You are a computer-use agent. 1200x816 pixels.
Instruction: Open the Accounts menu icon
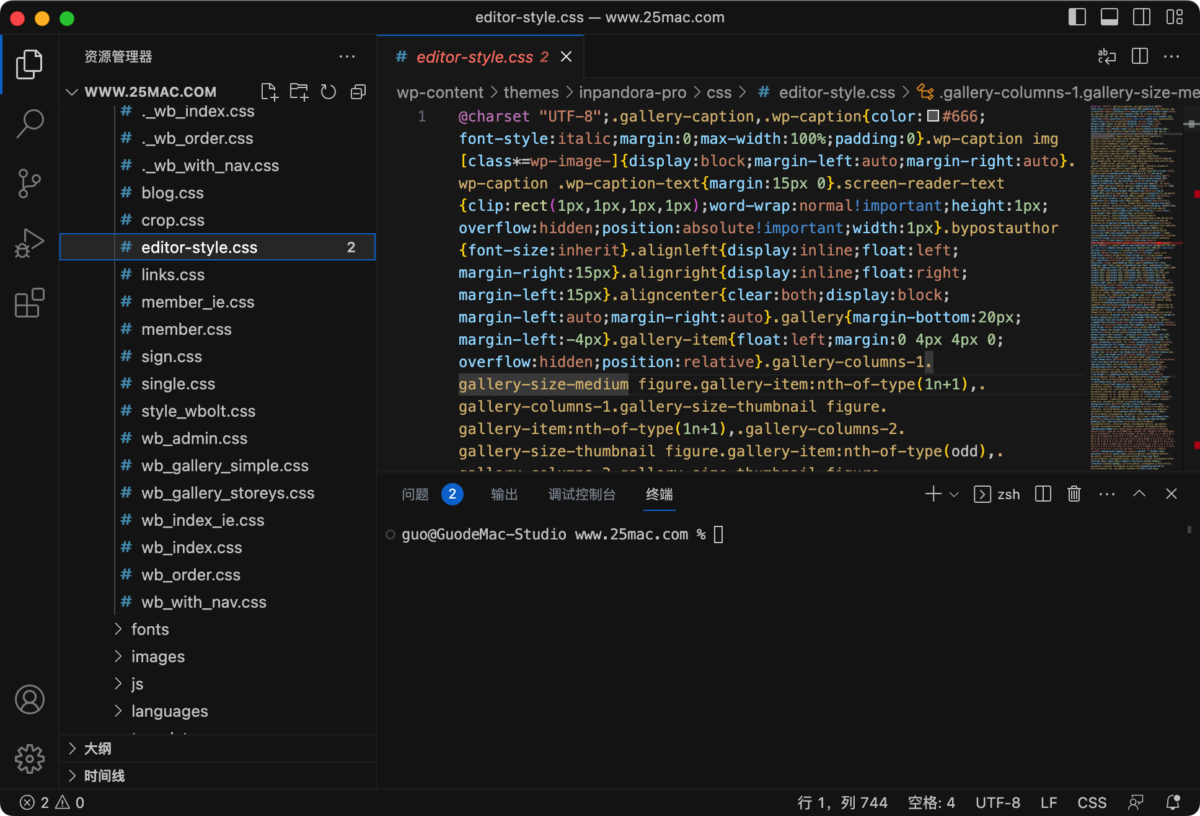[29, 699]
